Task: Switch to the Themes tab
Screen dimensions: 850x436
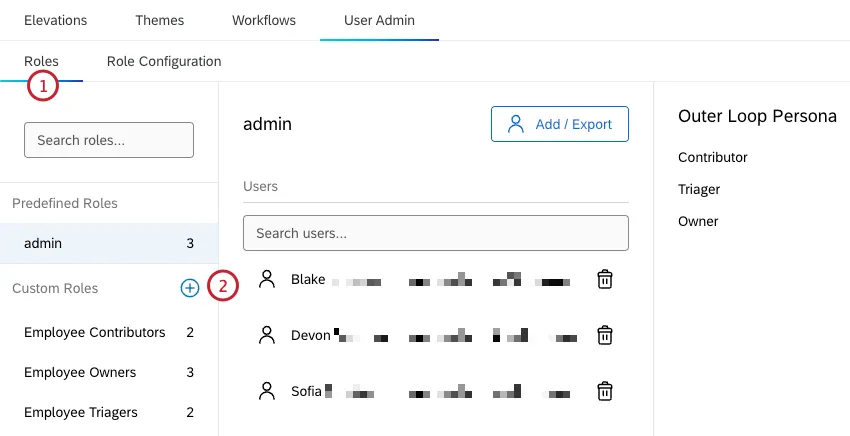Action: (159, 20)
